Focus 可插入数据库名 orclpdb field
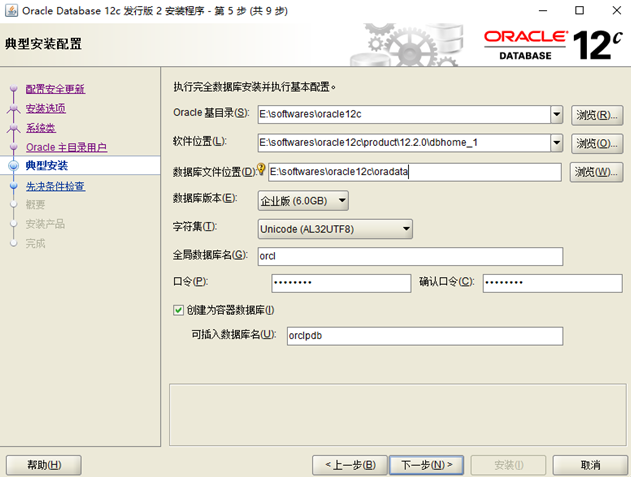 pos(425,336)
